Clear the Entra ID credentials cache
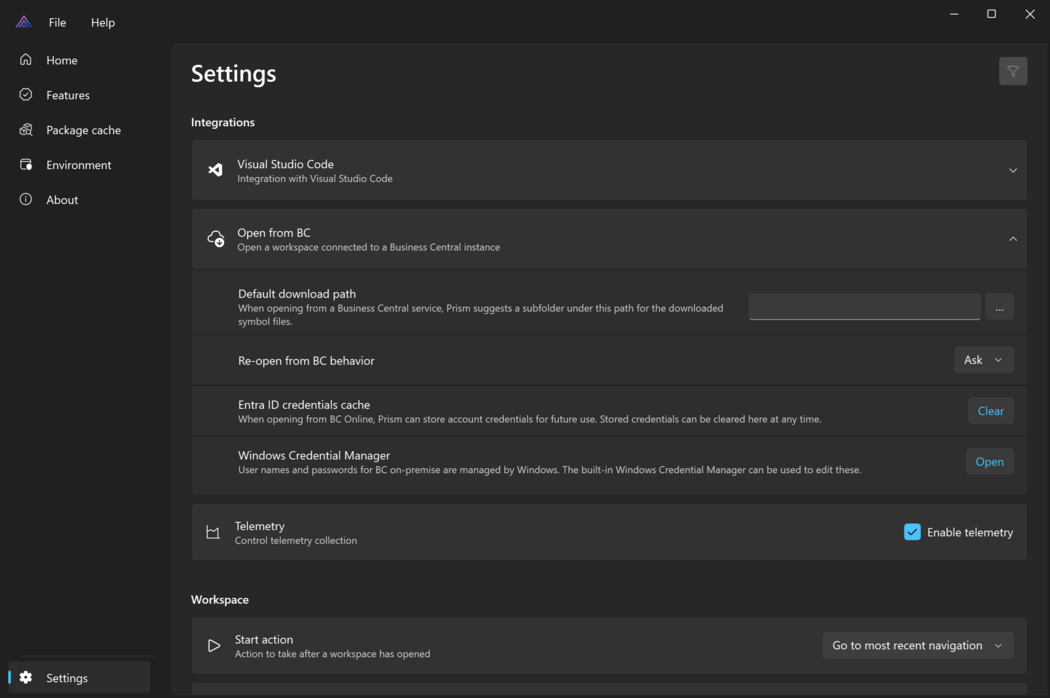The image size is (1050, 698). [x=990, y=411]
